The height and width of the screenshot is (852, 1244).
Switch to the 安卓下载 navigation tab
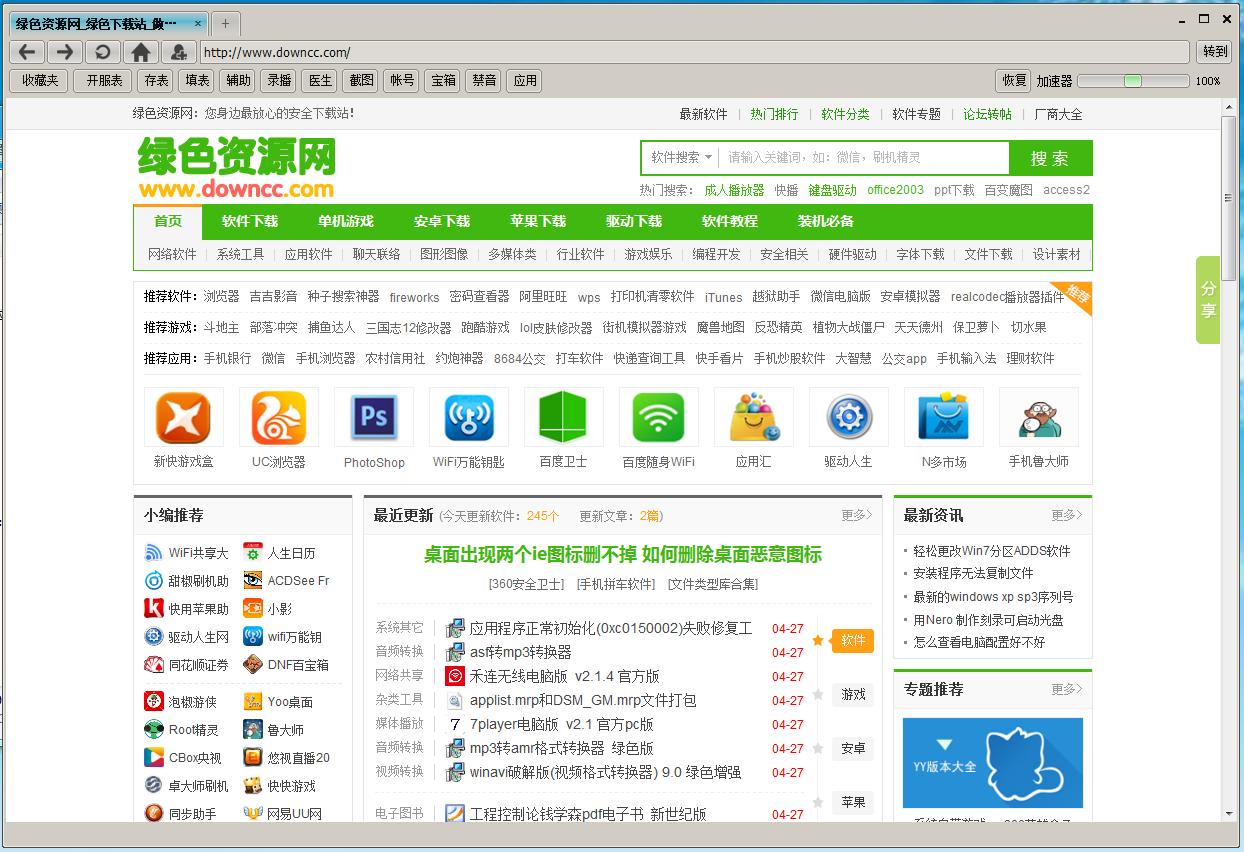tap(441, 221)
